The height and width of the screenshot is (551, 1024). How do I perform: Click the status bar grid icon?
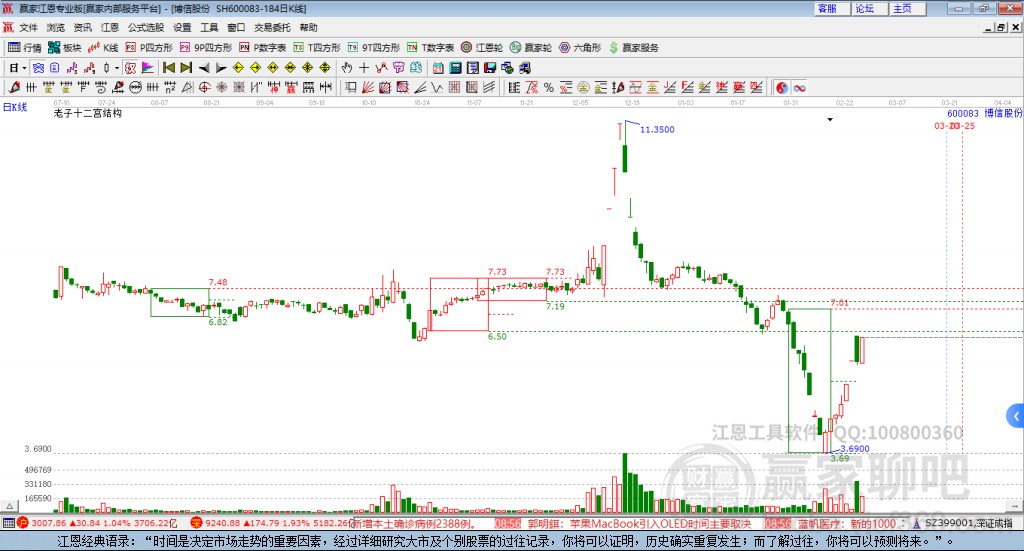click(x=8, y=523)
